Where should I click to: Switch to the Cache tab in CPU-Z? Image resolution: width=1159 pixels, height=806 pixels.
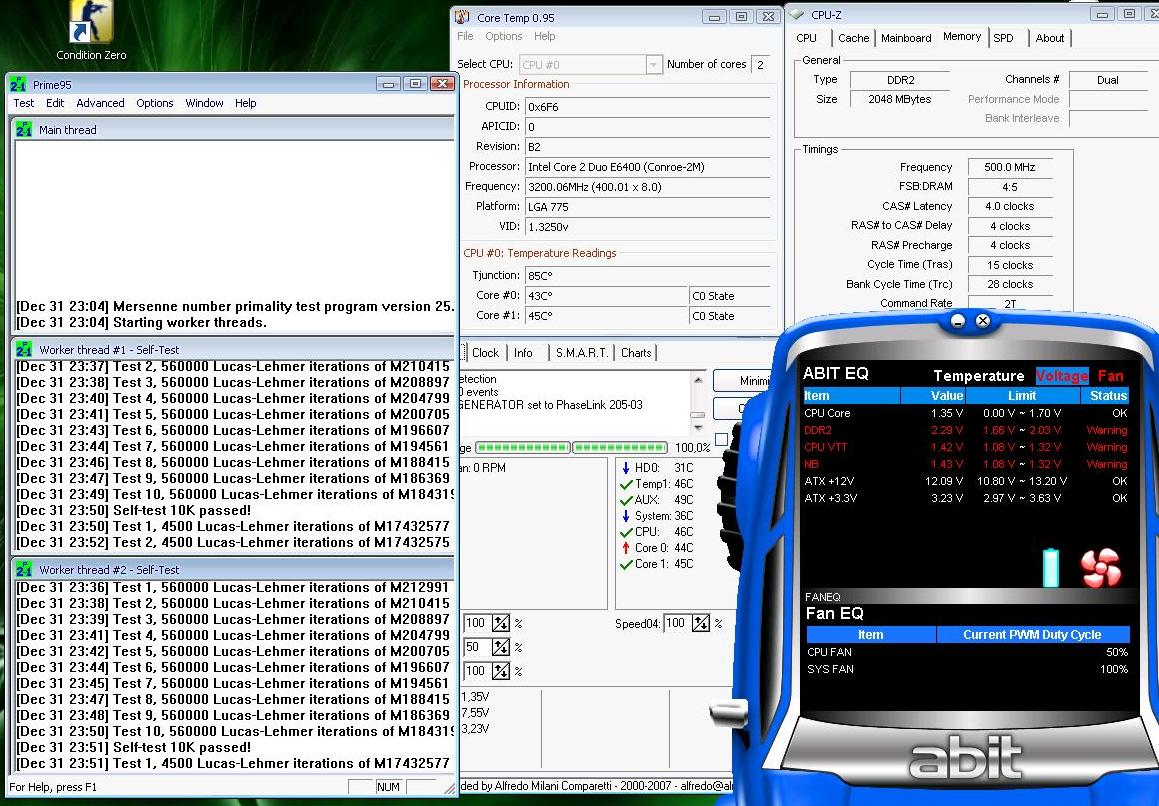853,38
